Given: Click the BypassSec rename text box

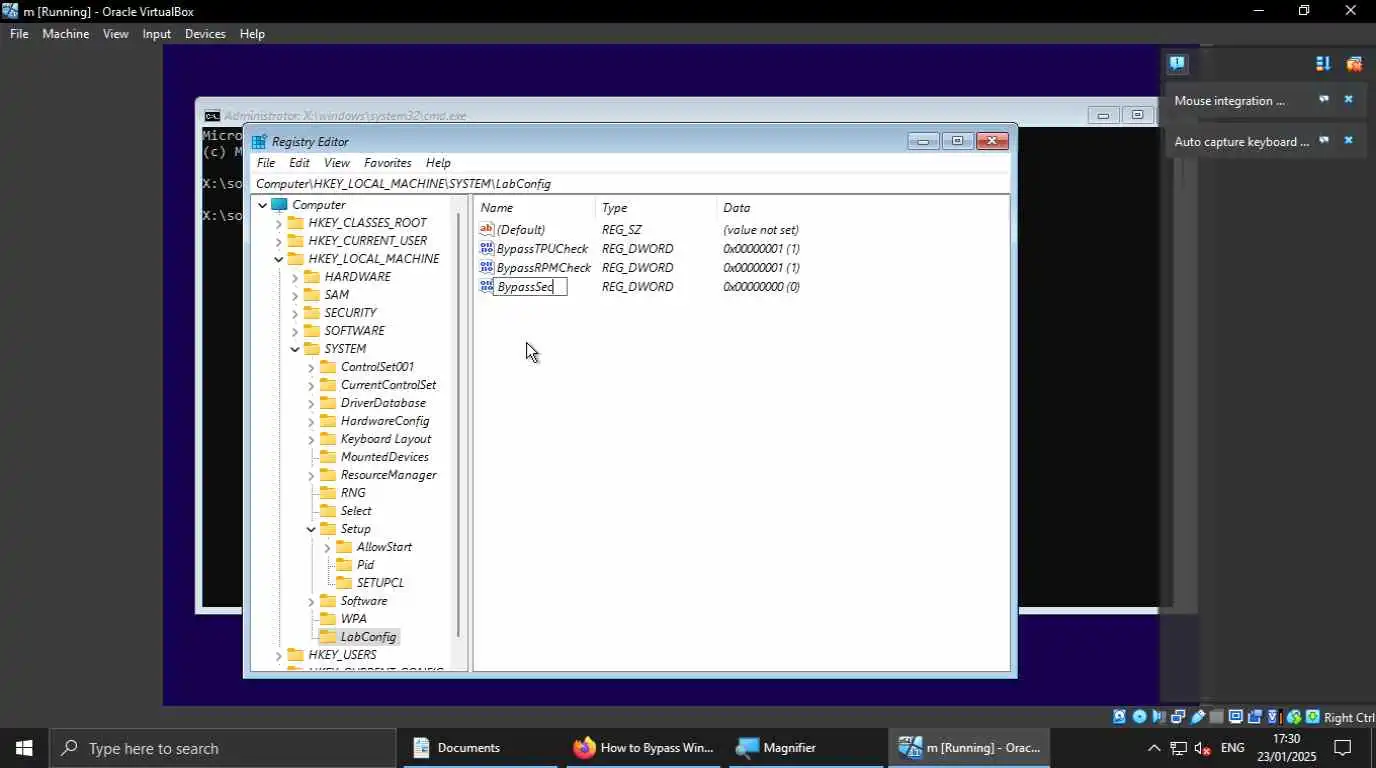Looking at the screenshot, I should click(x=530, y=286).
